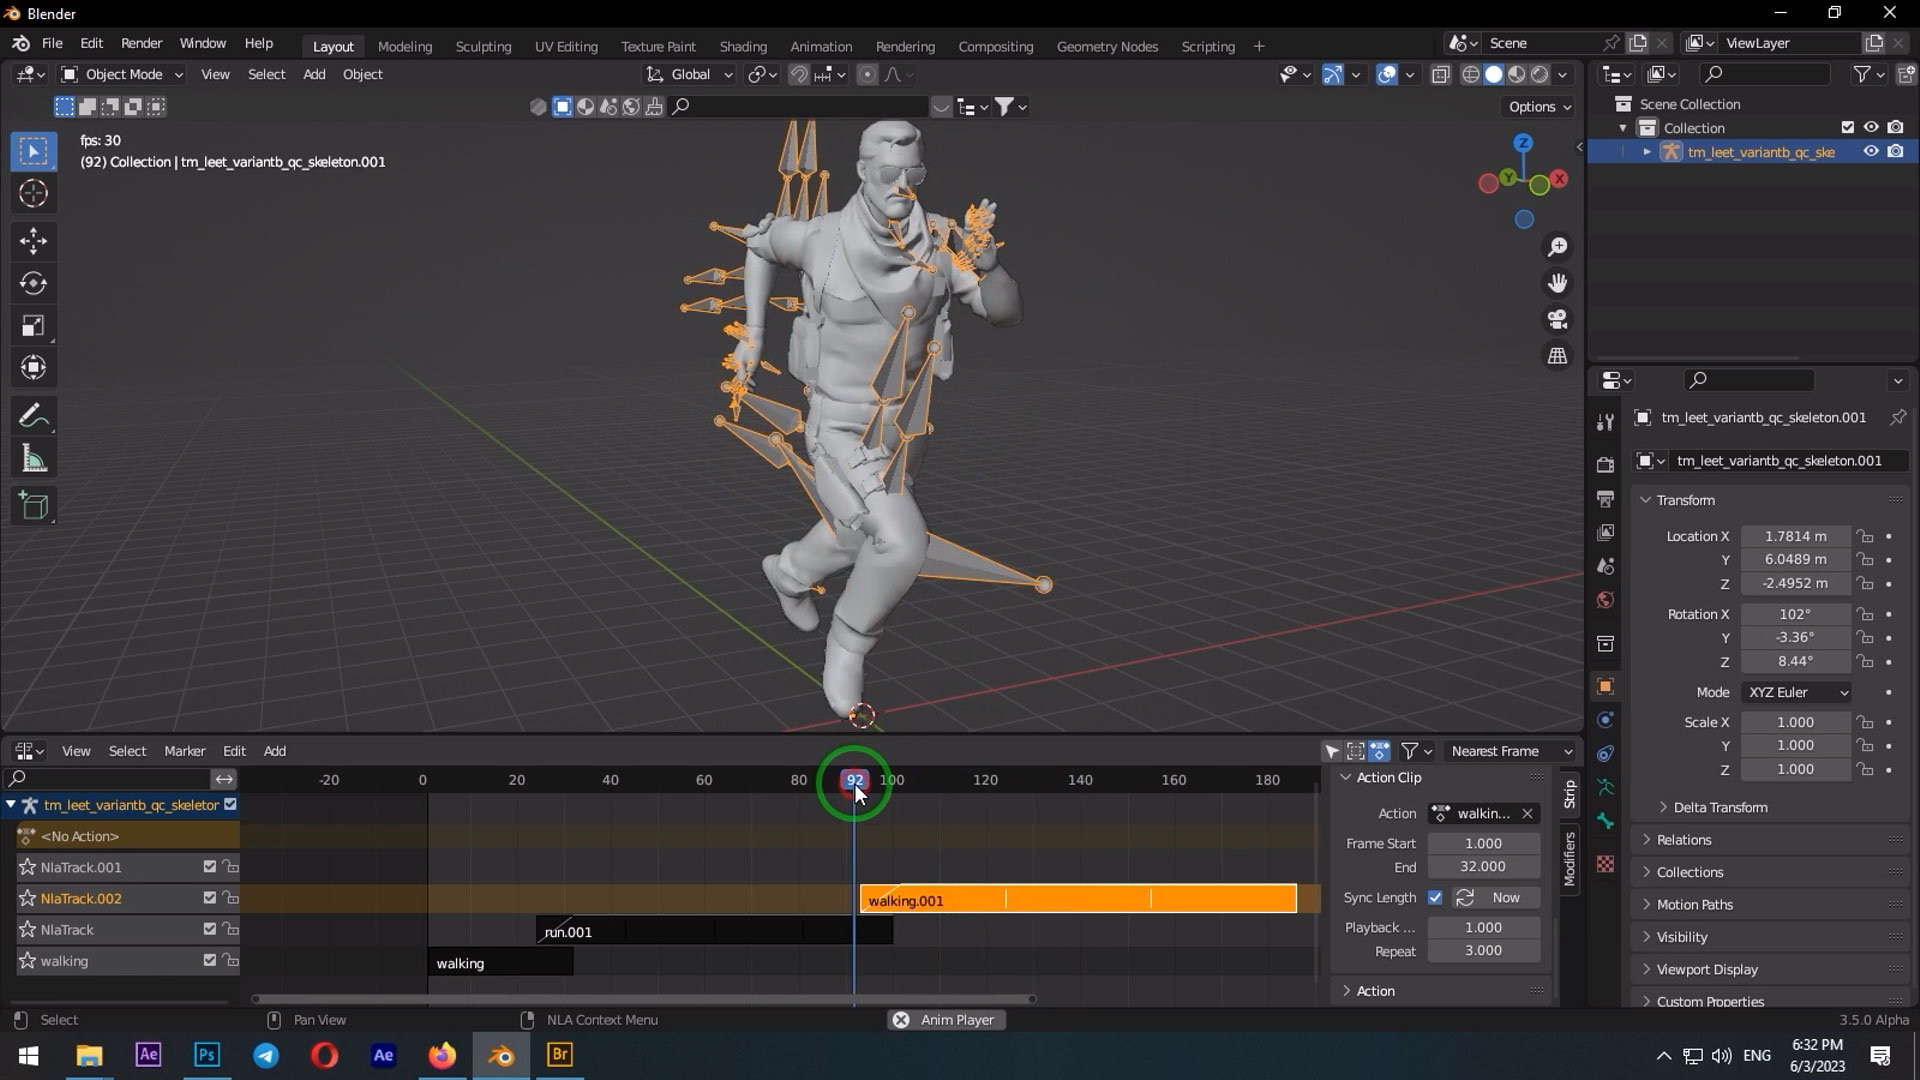Open the viewport camera view icon
Image resolution: width=1920 pixels, height=1080 pixels.
pyautogui.click(x=1557, y=319)
